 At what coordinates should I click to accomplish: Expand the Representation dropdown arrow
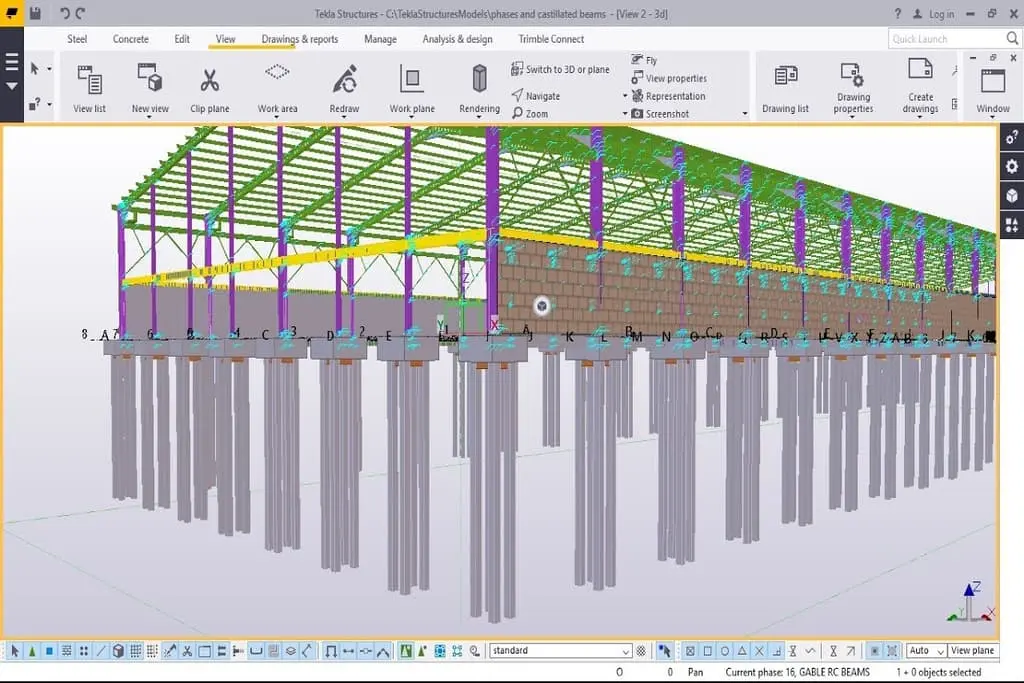[624, 96]
